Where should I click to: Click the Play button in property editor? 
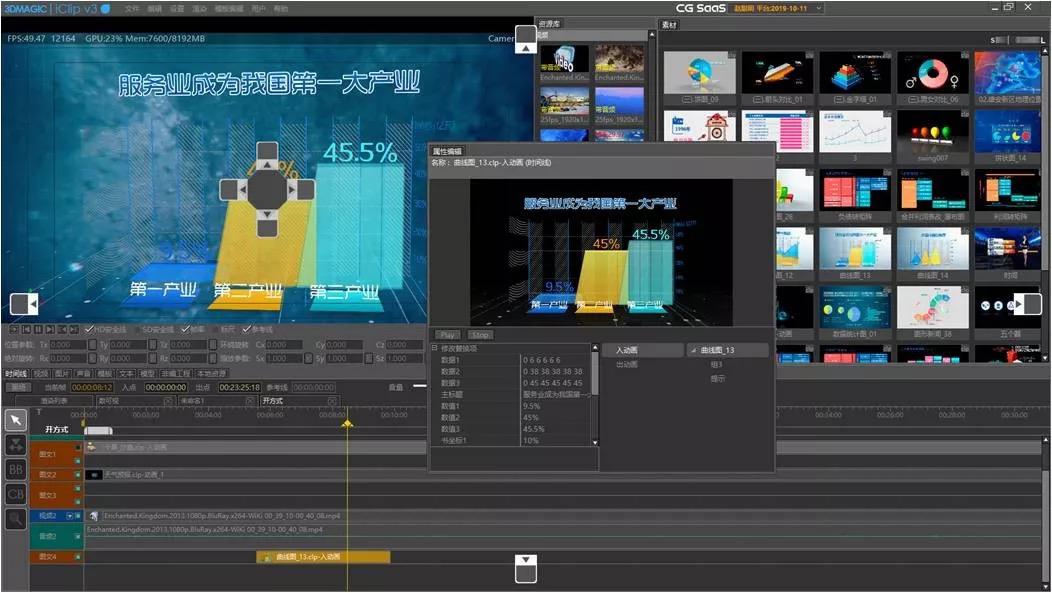point(448,334)
